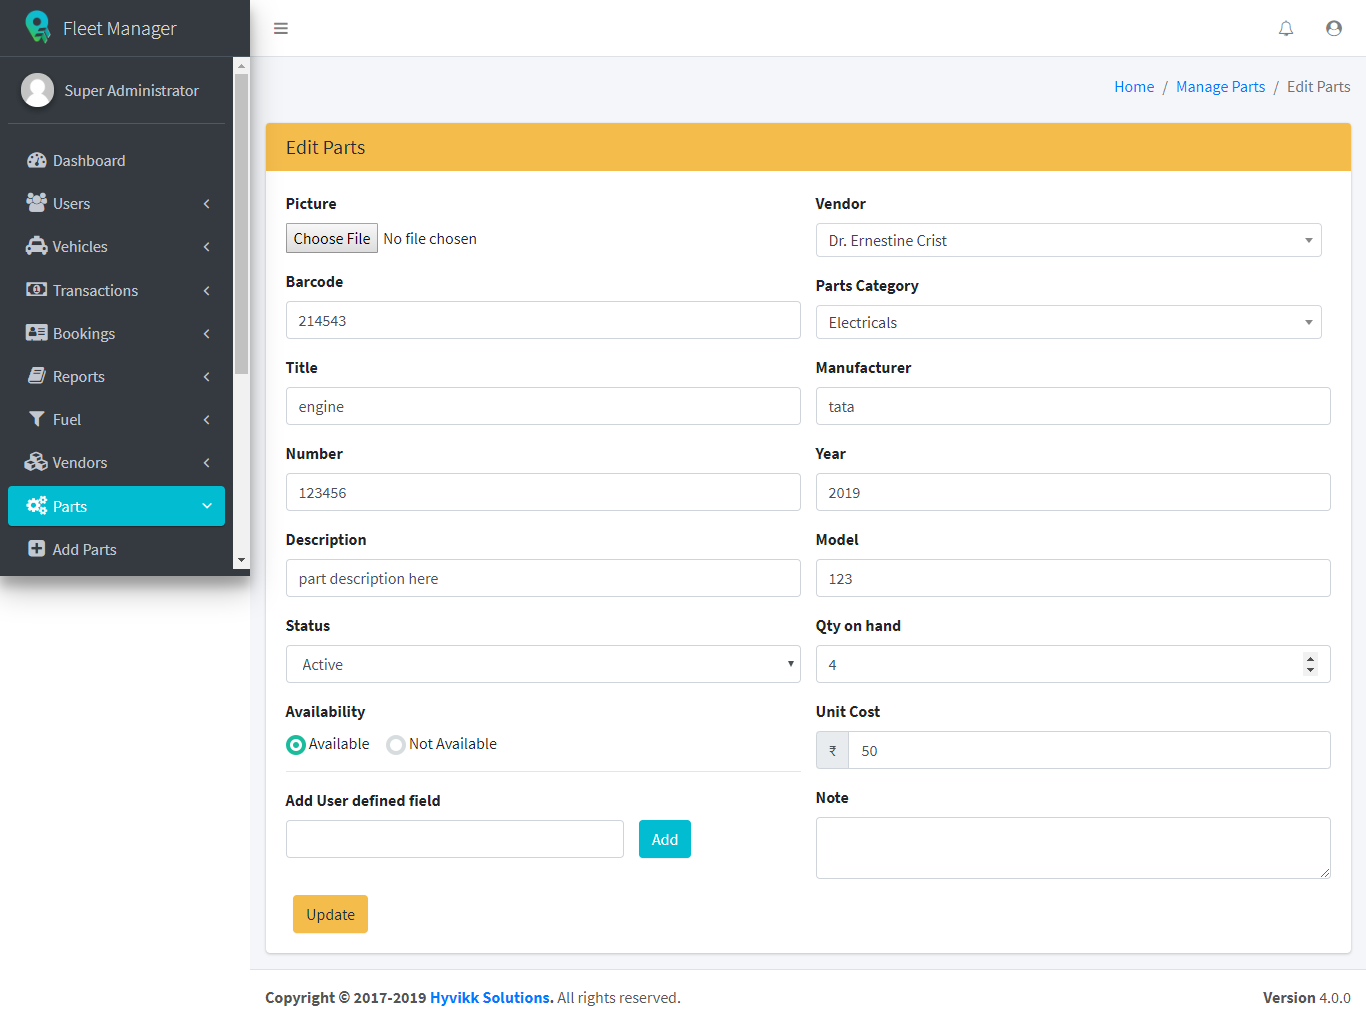Image resolution: width=1366 pixels, height=1024 pixels.
Task: Click the Update button
Action: click(330, 914)
